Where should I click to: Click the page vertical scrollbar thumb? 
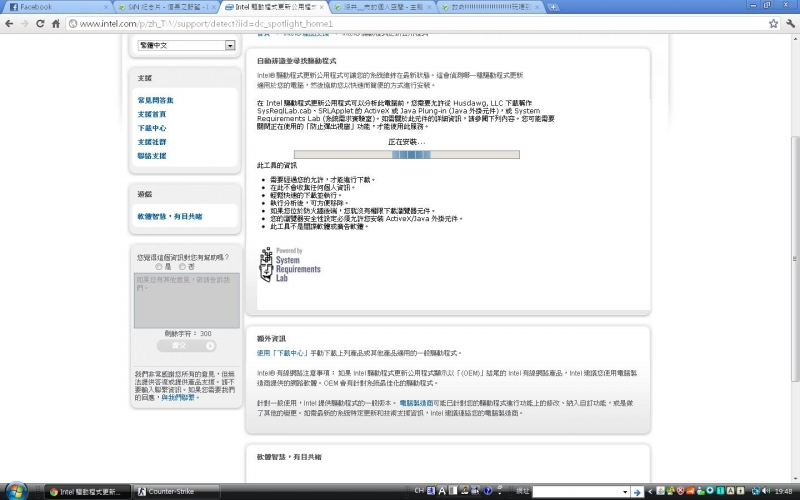pyautogui.click(x=795, y=259)
